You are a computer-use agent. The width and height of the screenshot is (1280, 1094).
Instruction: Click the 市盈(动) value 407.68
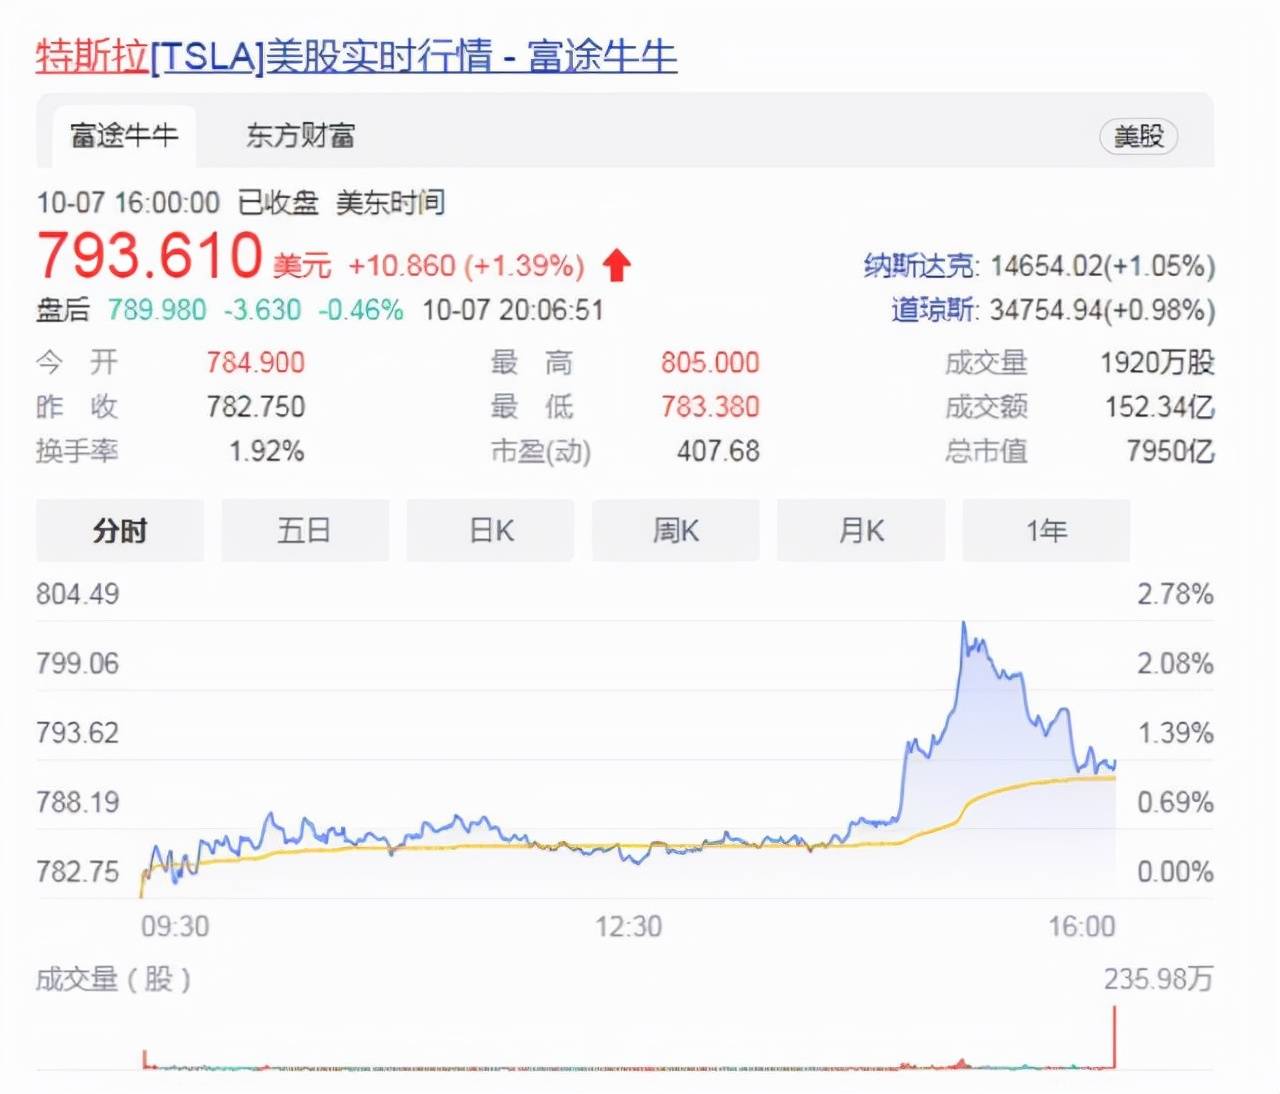click(718, 451)
